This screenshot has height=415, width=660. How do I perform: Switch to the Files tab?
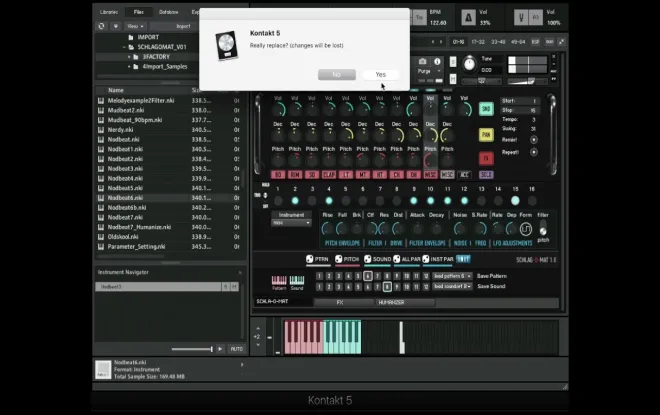pyautogui.click(x=138, y=12)
